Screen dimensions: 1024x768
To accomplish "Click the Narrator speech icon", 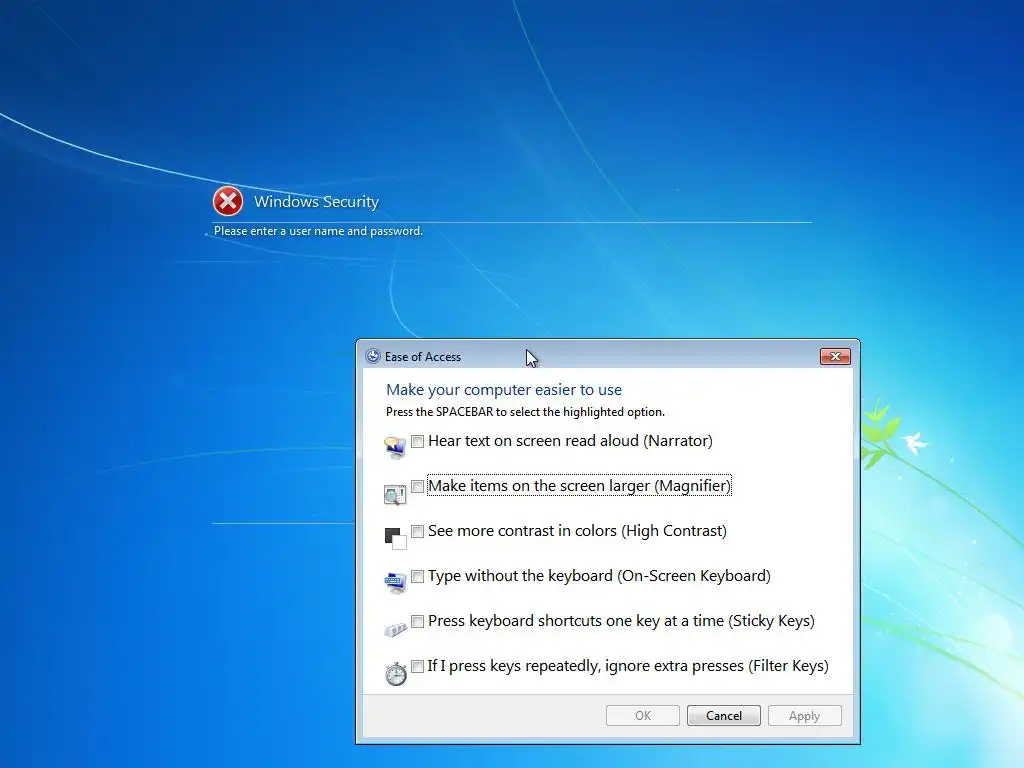I will (x=395, y=447).
